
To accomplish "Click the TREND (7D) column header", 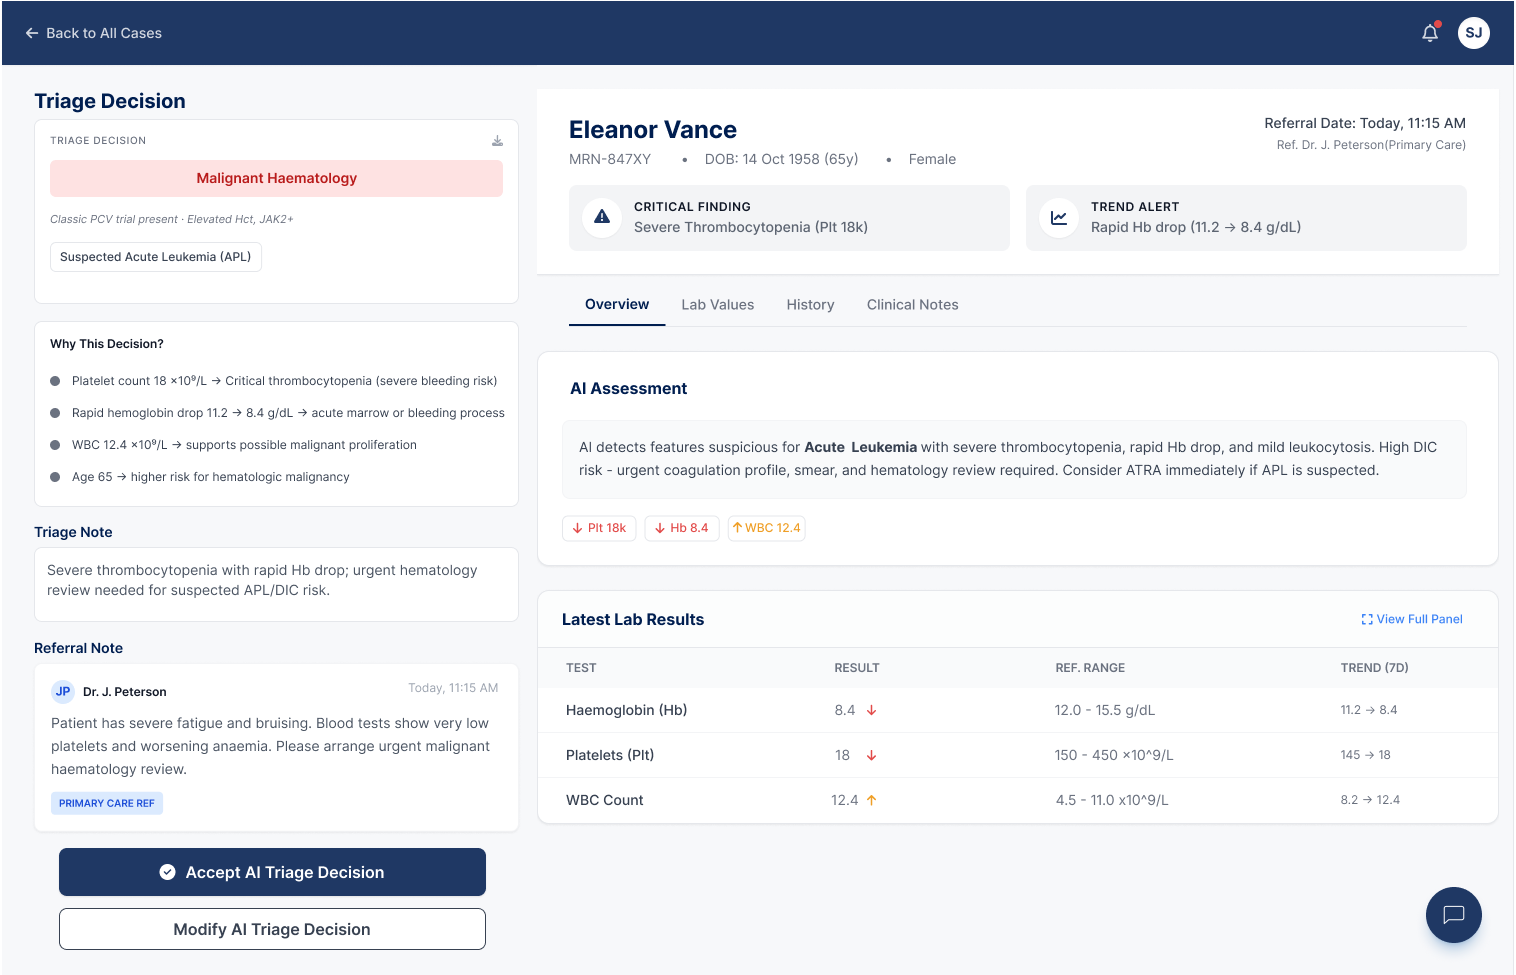I will point(1374,668).
